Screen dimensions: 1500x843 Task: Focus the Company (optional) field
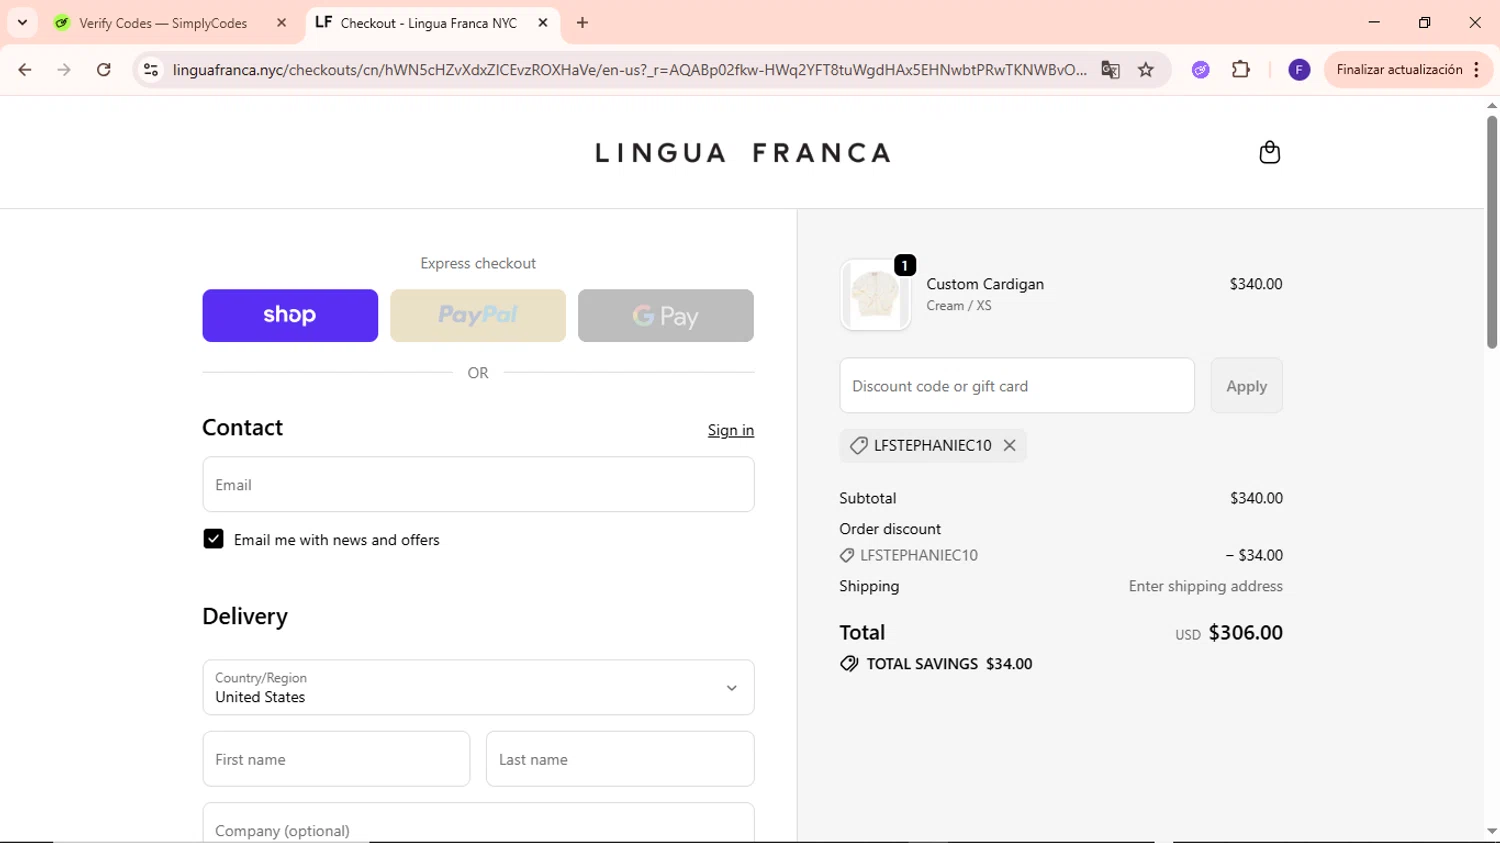478,824
